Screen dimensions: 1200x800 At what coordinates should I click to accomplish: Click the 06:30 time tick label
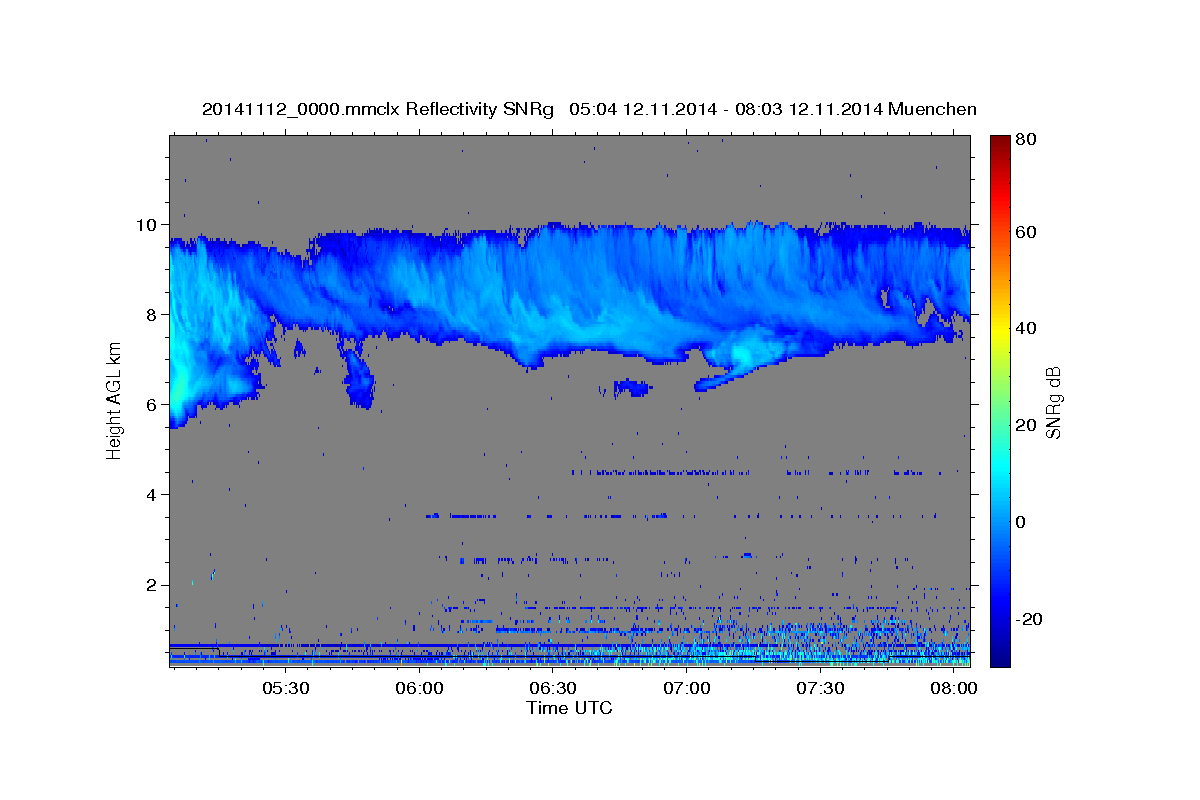tap(553, 689)
